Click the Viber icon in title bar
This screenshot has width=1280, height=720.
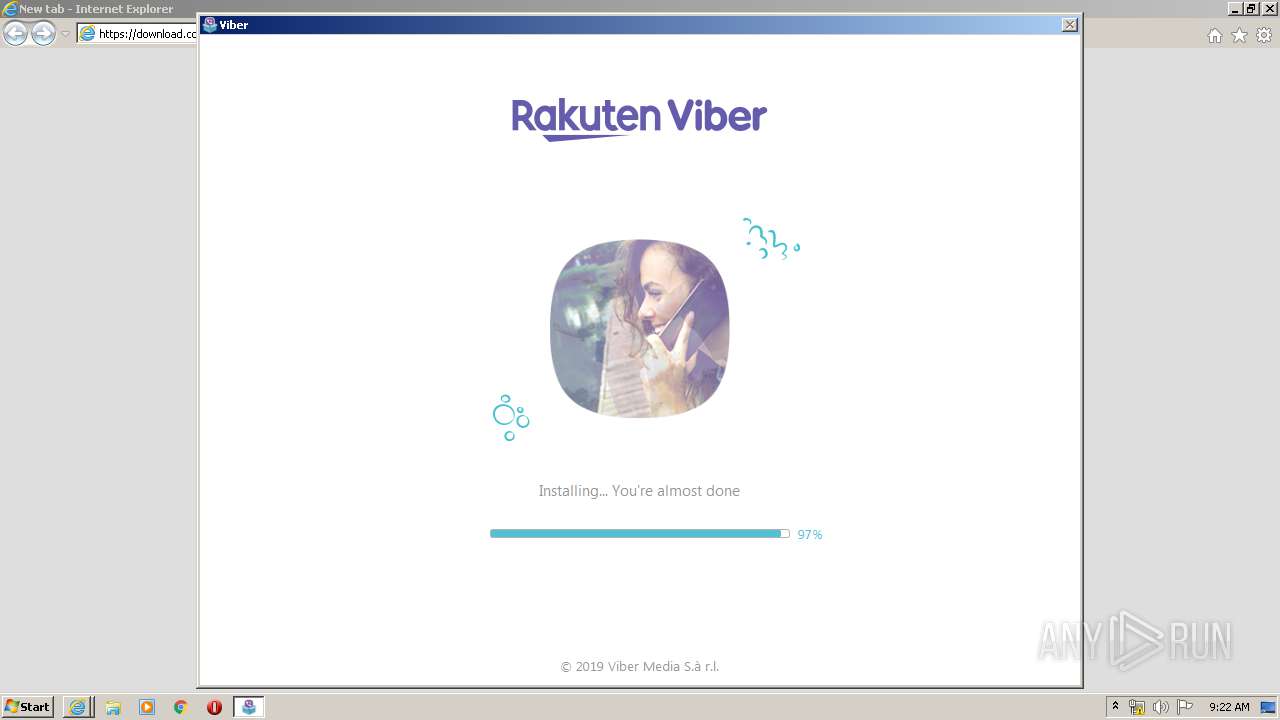point(210,25)
